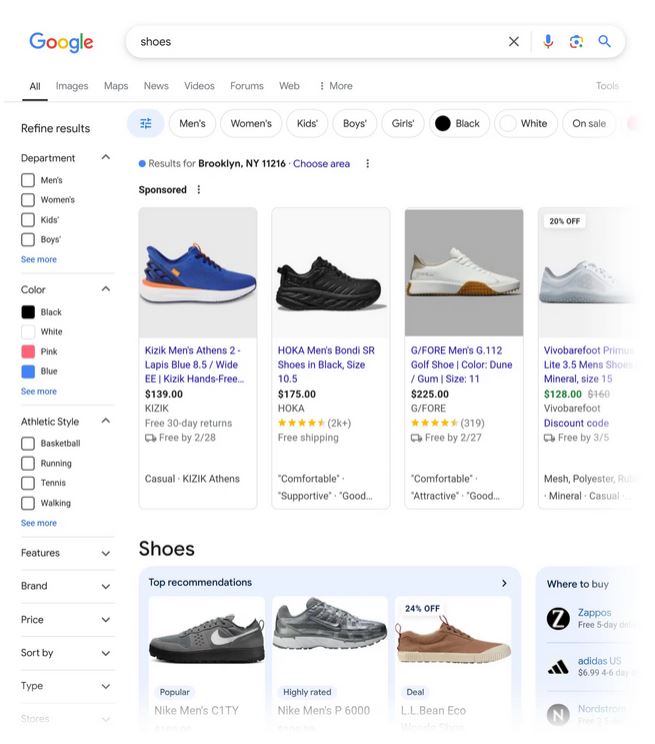The image size is (655, 744).
Task: Open the Sponsored three-dot menu
Action: click(198, 190)
